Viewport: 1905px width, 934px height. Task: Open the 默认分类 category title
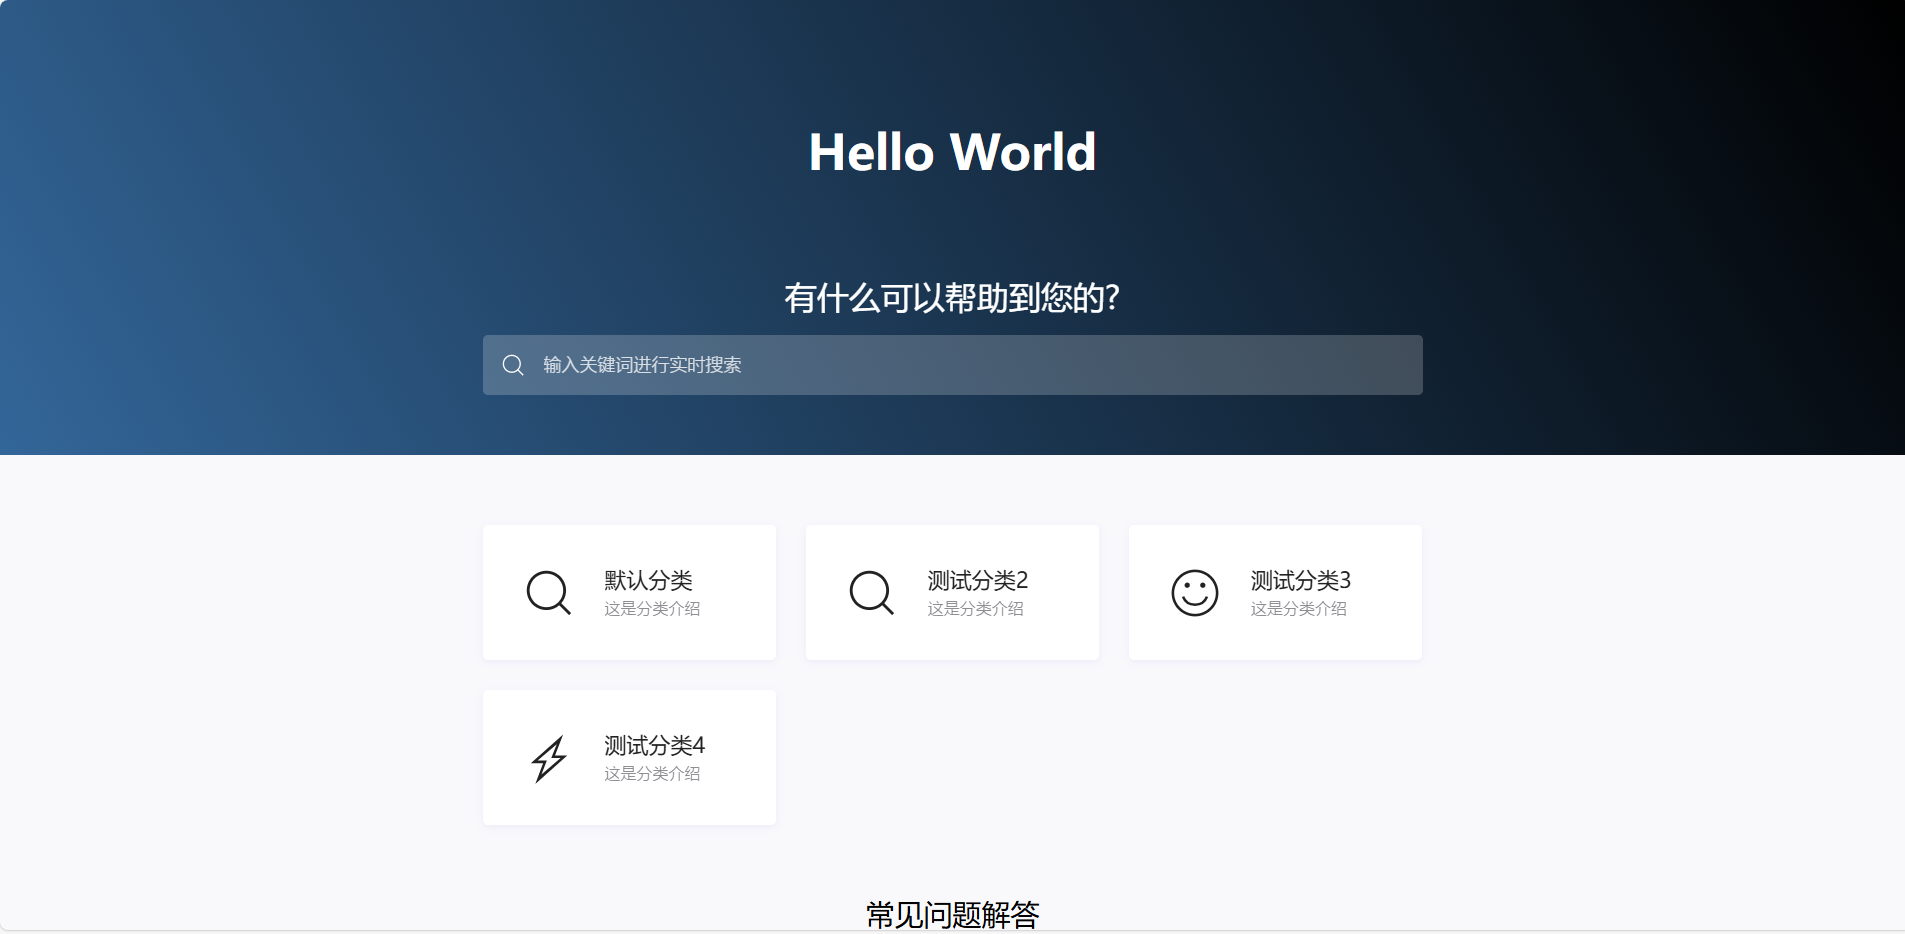click(x=648, y=580)
